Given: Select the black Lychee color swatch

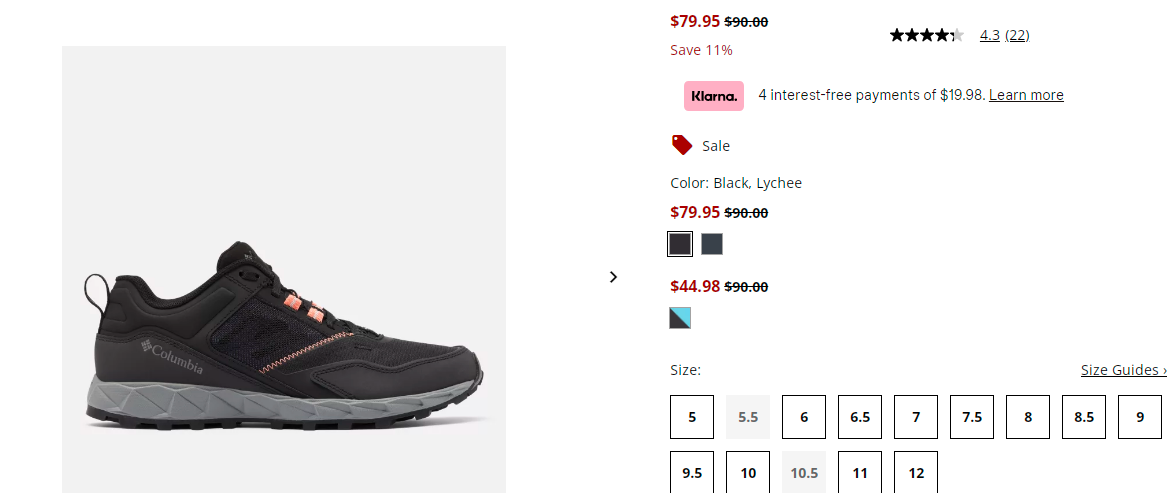Looking at the screenshot, I should [679, 244].
